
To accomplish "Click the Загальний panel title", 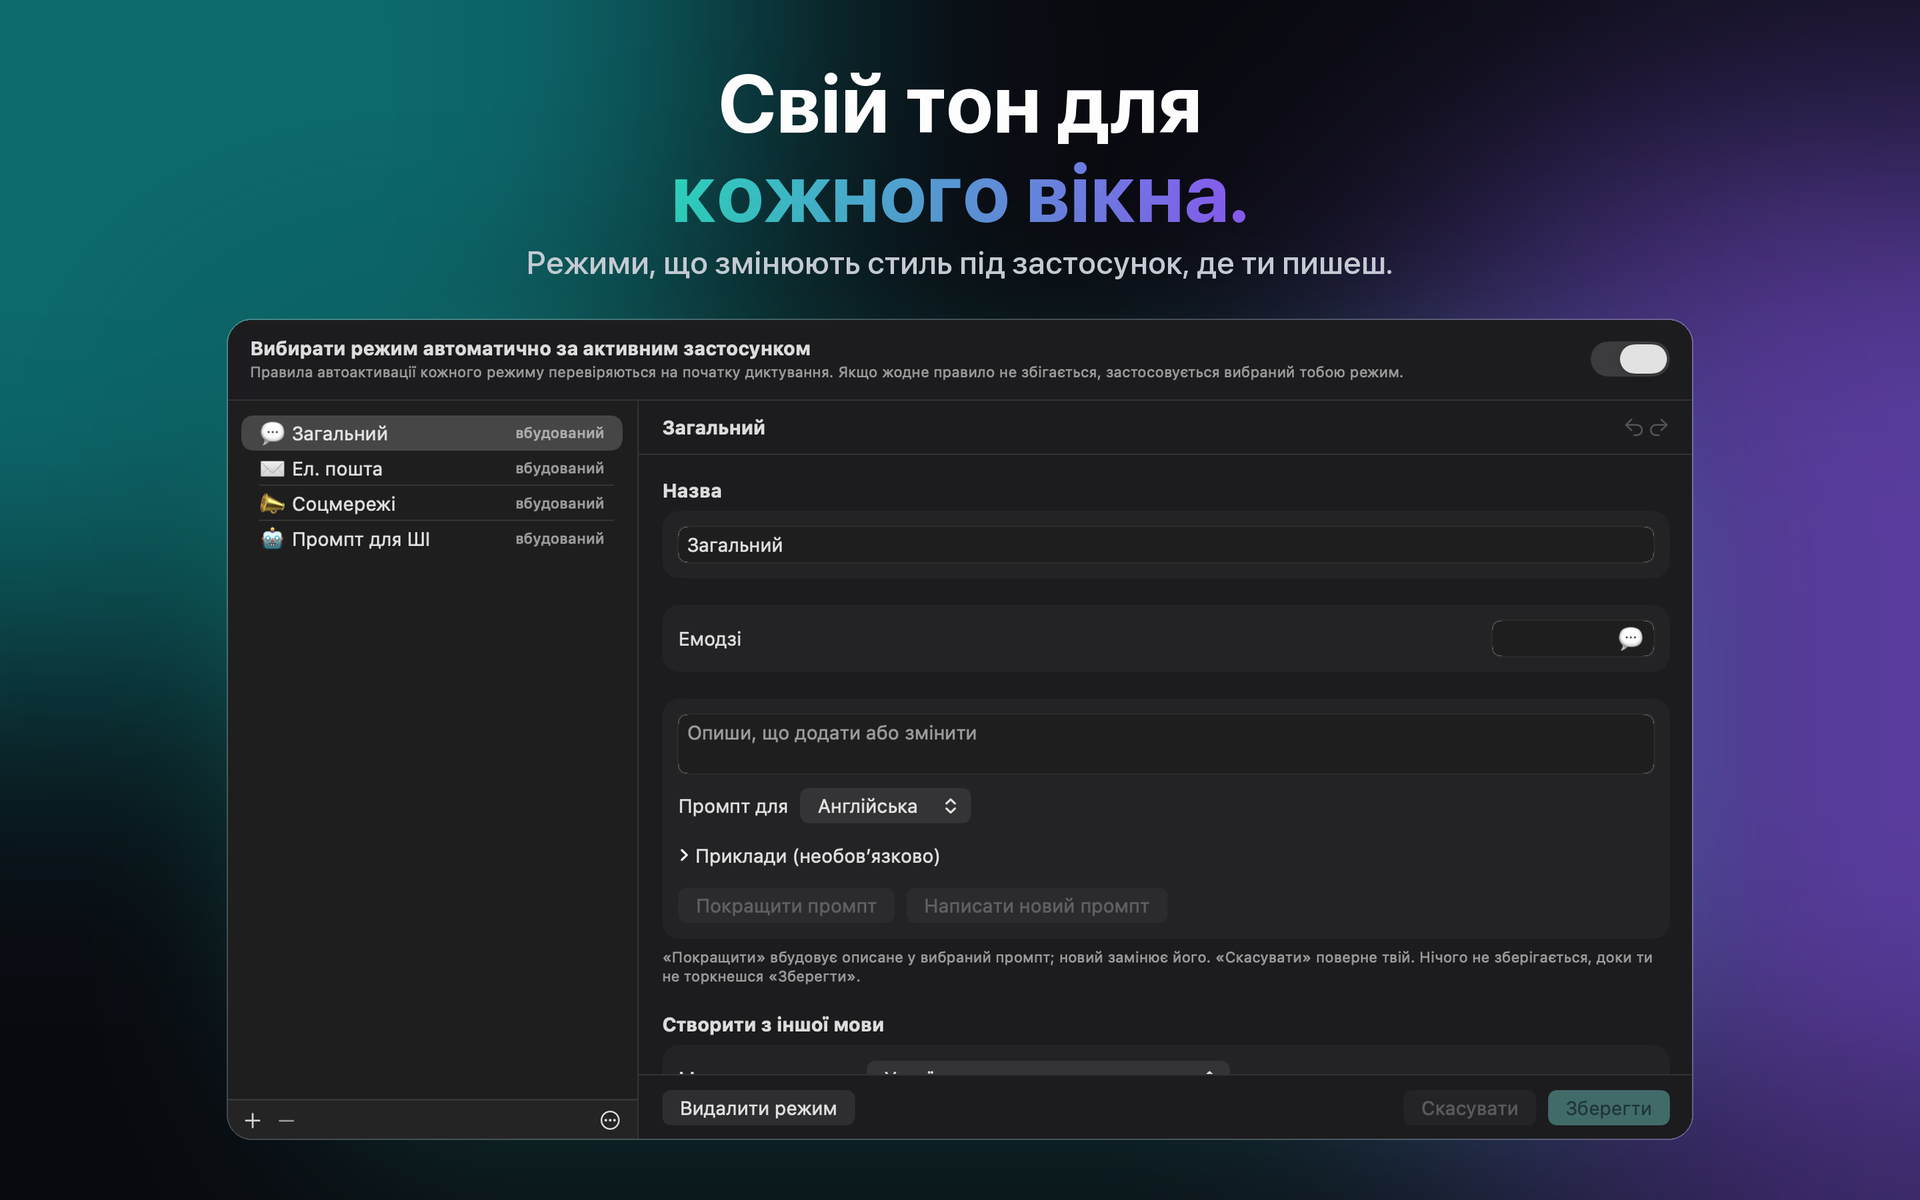I will click(714, 428).
